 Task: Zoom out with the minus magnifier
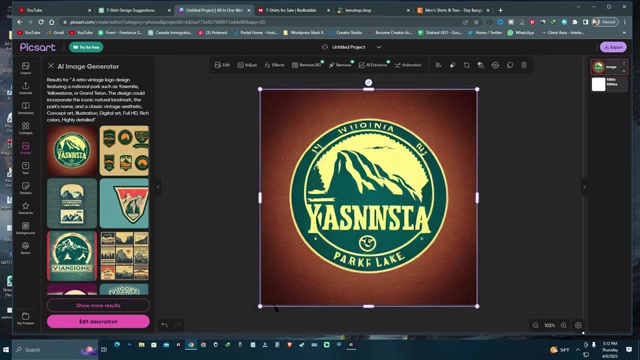(536, 325)
